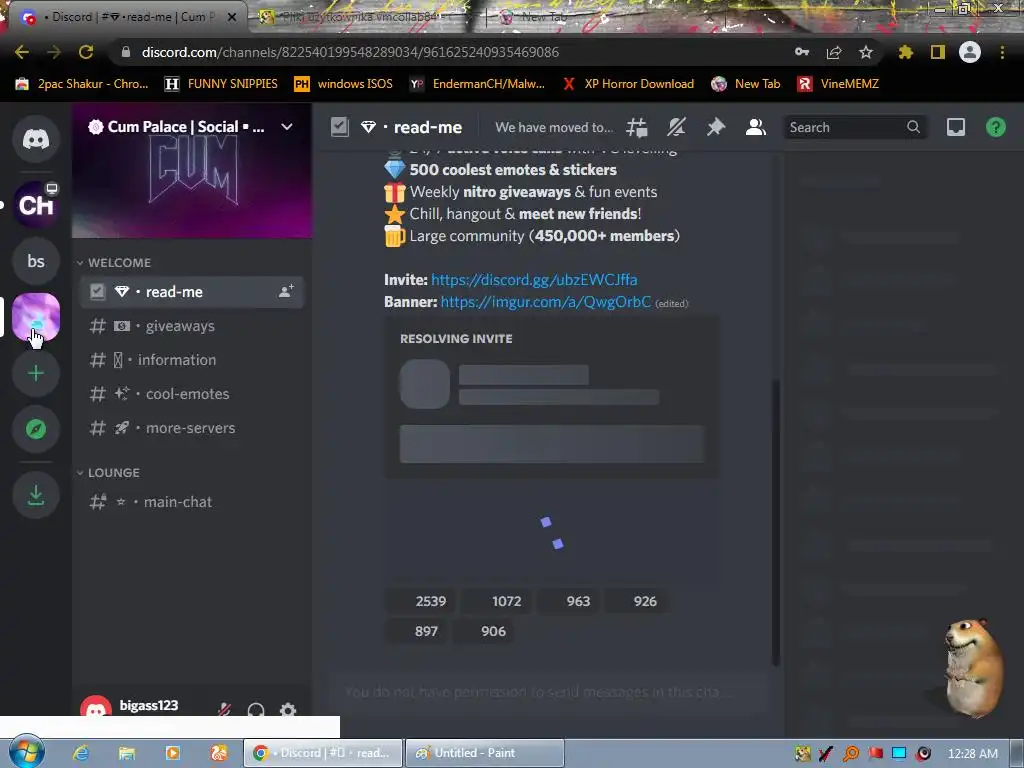Image resolution: width=1024 pixels, height=768 pixels.
Task: Select the bs server icon
Action: [x=36, y=261]
